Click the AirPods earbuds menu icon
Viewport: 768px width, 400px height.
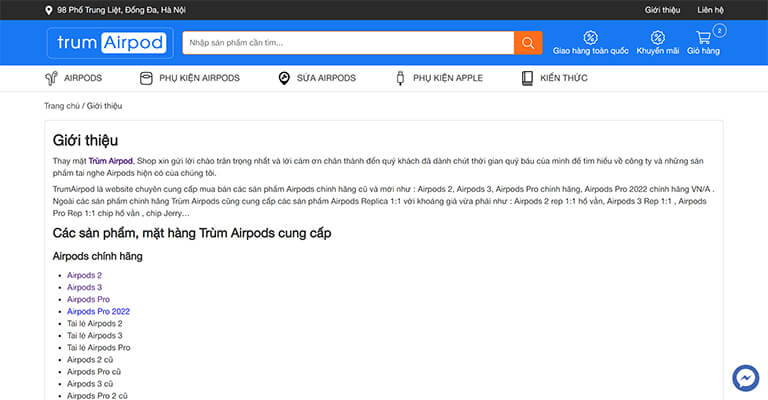[51, 78]
